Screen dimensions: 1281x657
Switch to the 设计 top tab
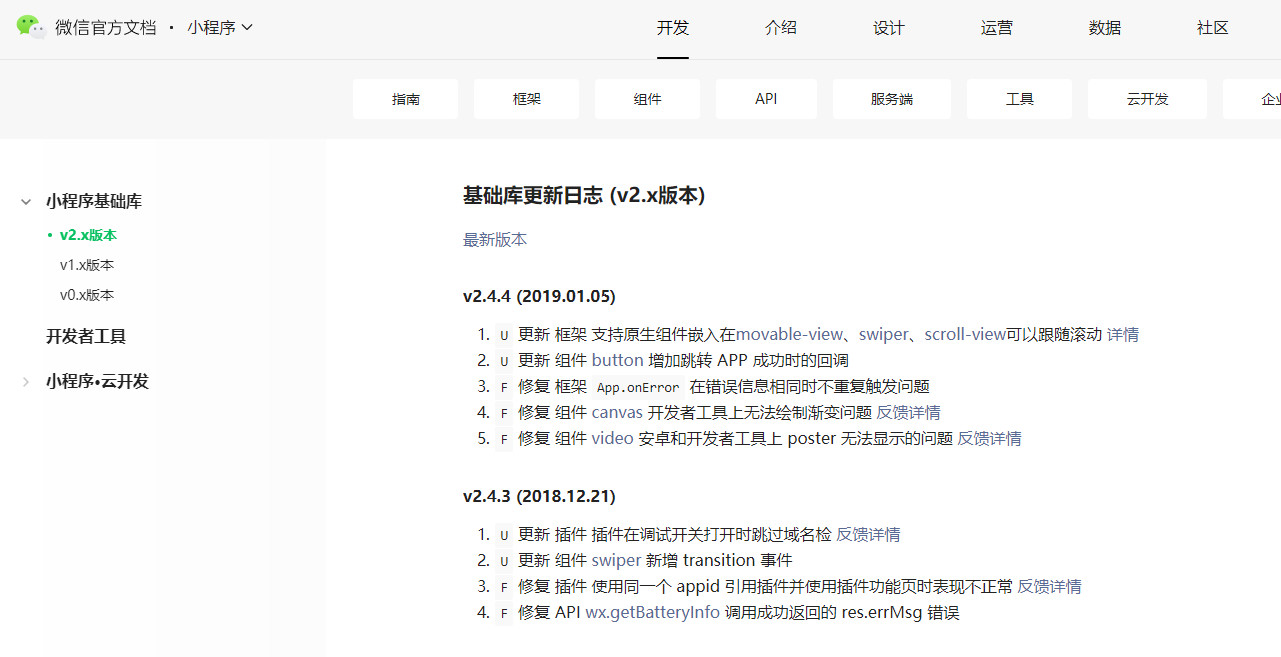pos(889,28)
